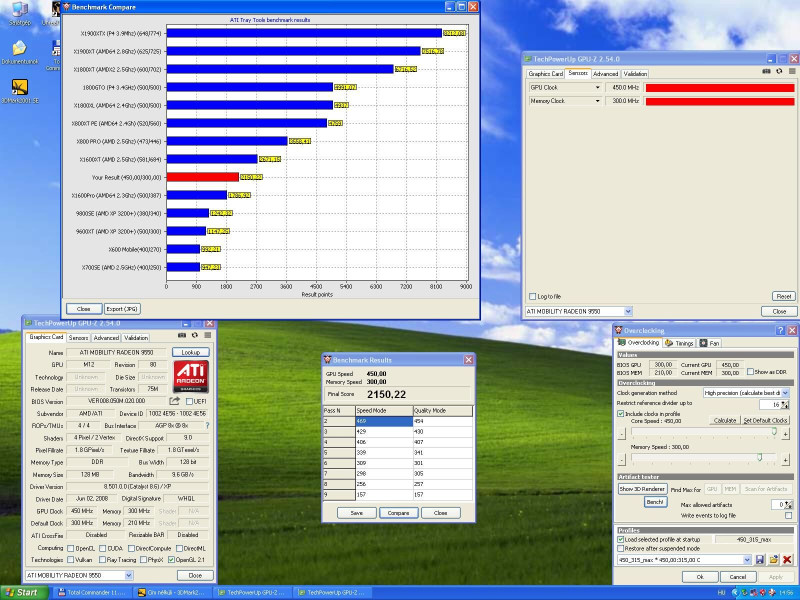Click help question mark on Overclocking title bar

coord(781,331)
